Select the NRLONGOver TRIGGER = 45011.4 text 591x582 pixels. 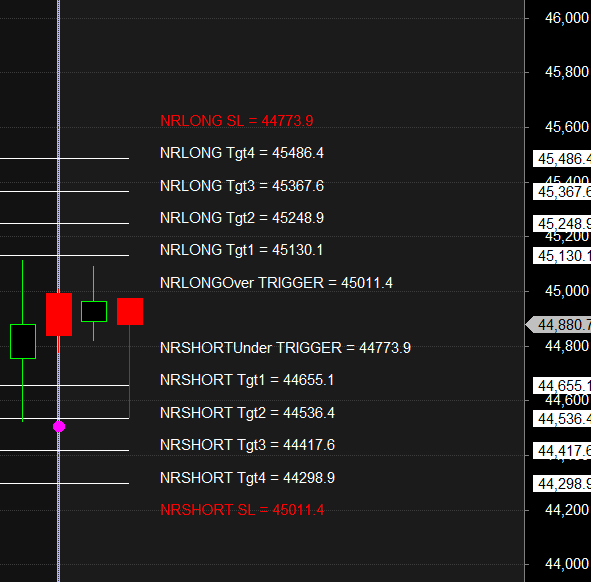(x=276, y=283)
